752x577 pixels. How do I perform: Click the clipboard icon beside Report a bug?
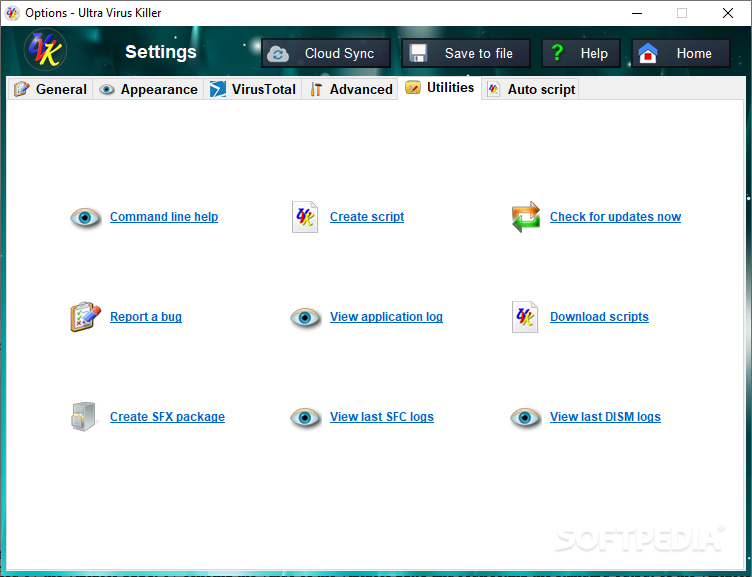pyautogui.click(x=85, y=317)
